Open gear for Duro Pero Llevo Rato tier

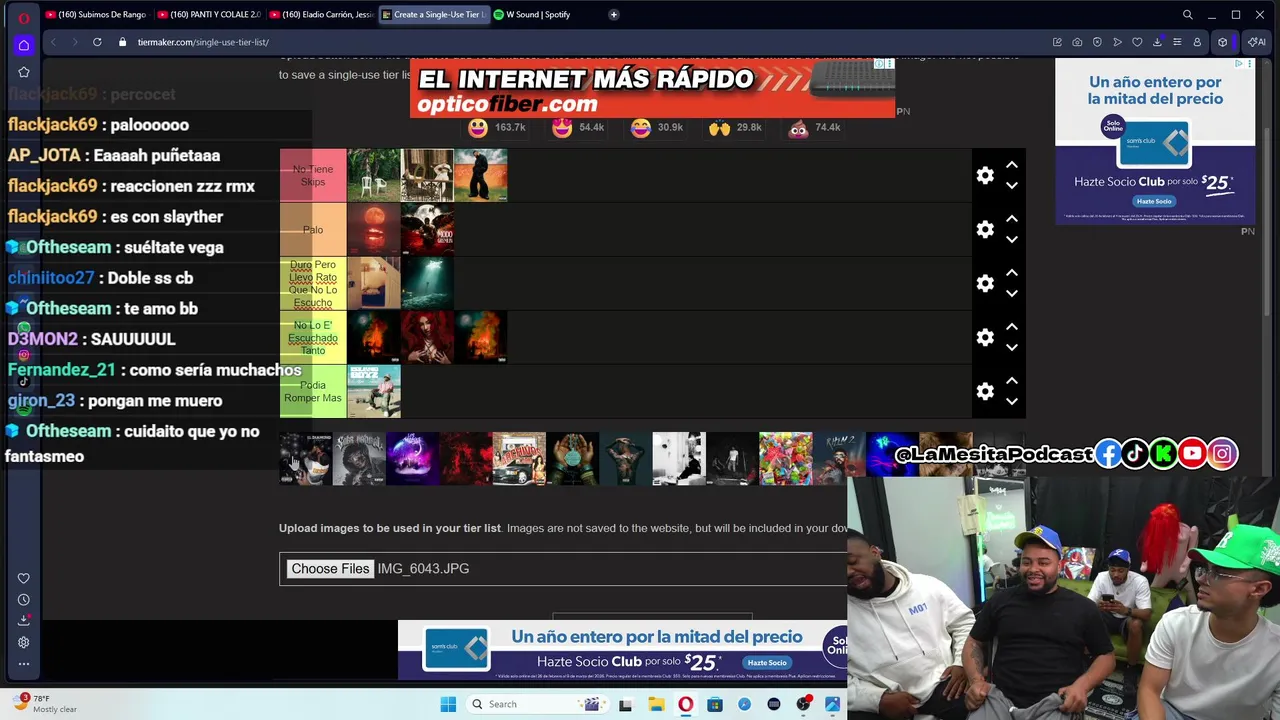pos(985,283)
